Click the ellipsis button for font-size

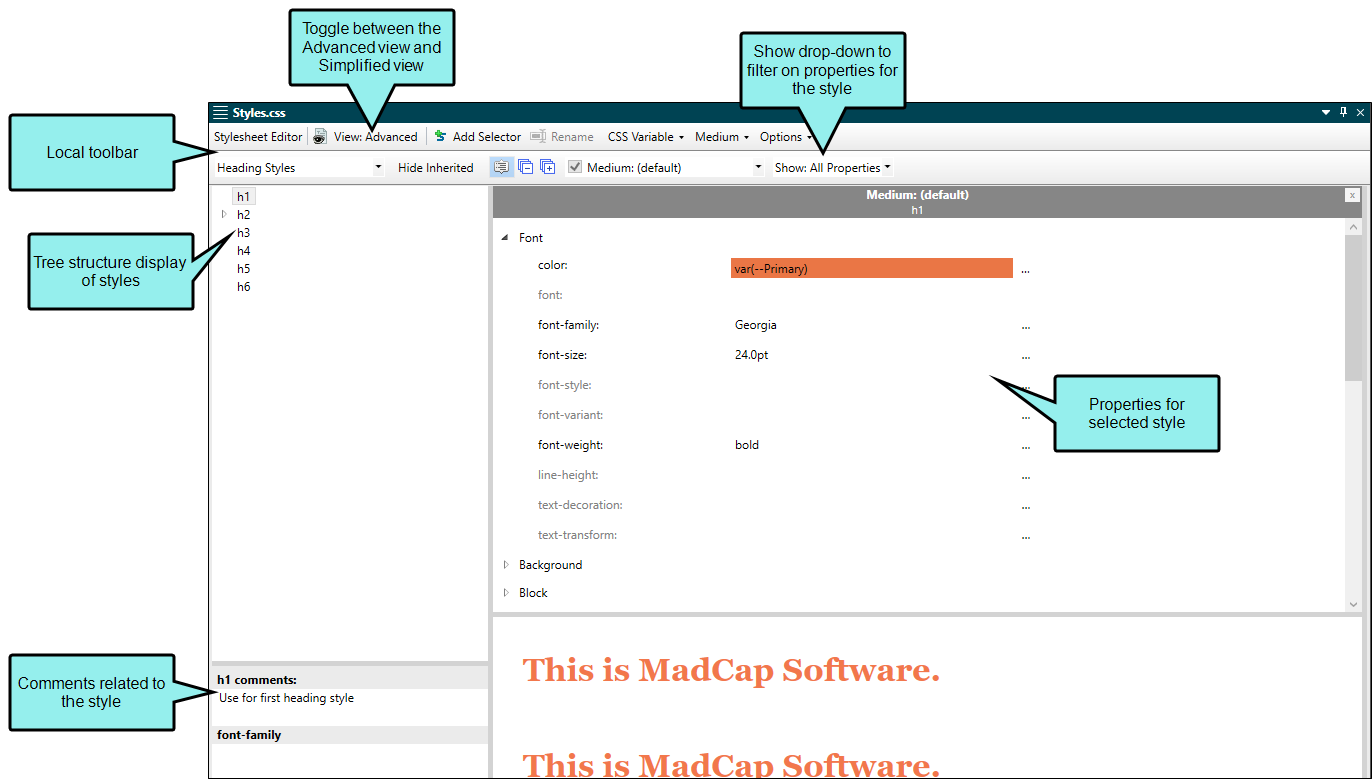click(x=1026, y=357)
